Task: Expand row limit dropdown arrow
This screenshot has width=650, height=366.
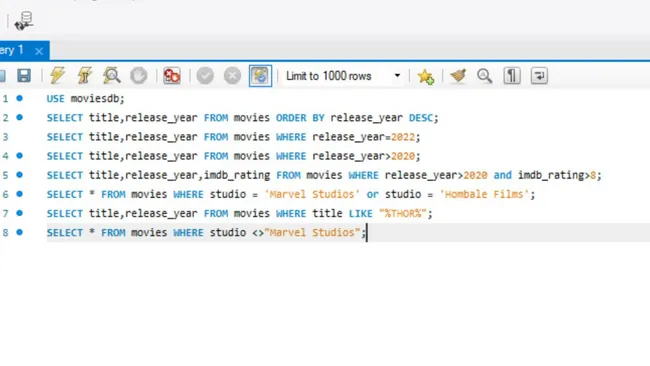Action: pyautogui.click(x=397, y=76)
